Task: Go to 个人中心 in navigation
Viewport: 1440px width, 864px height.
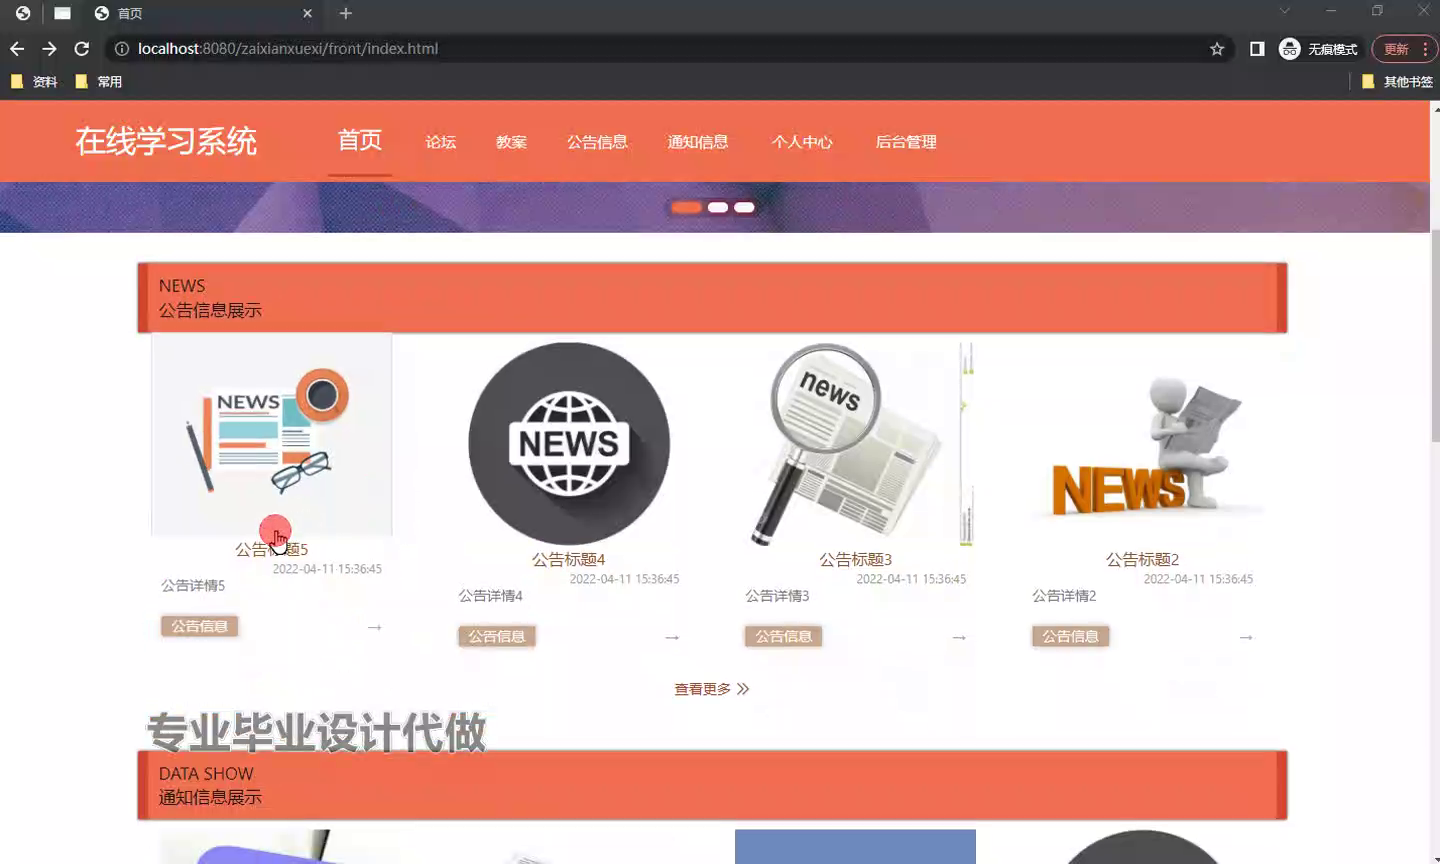Action: [x=802, y=142]
